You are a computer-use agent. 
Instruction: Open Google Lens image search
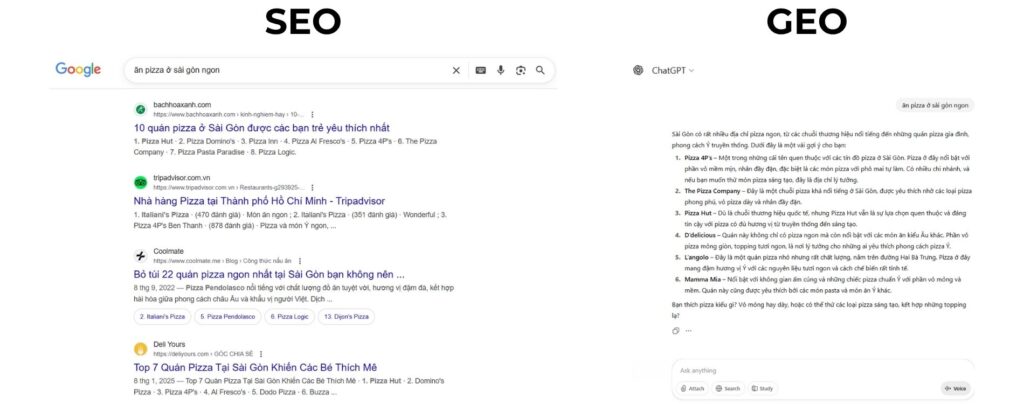click(x=520, y=70)
